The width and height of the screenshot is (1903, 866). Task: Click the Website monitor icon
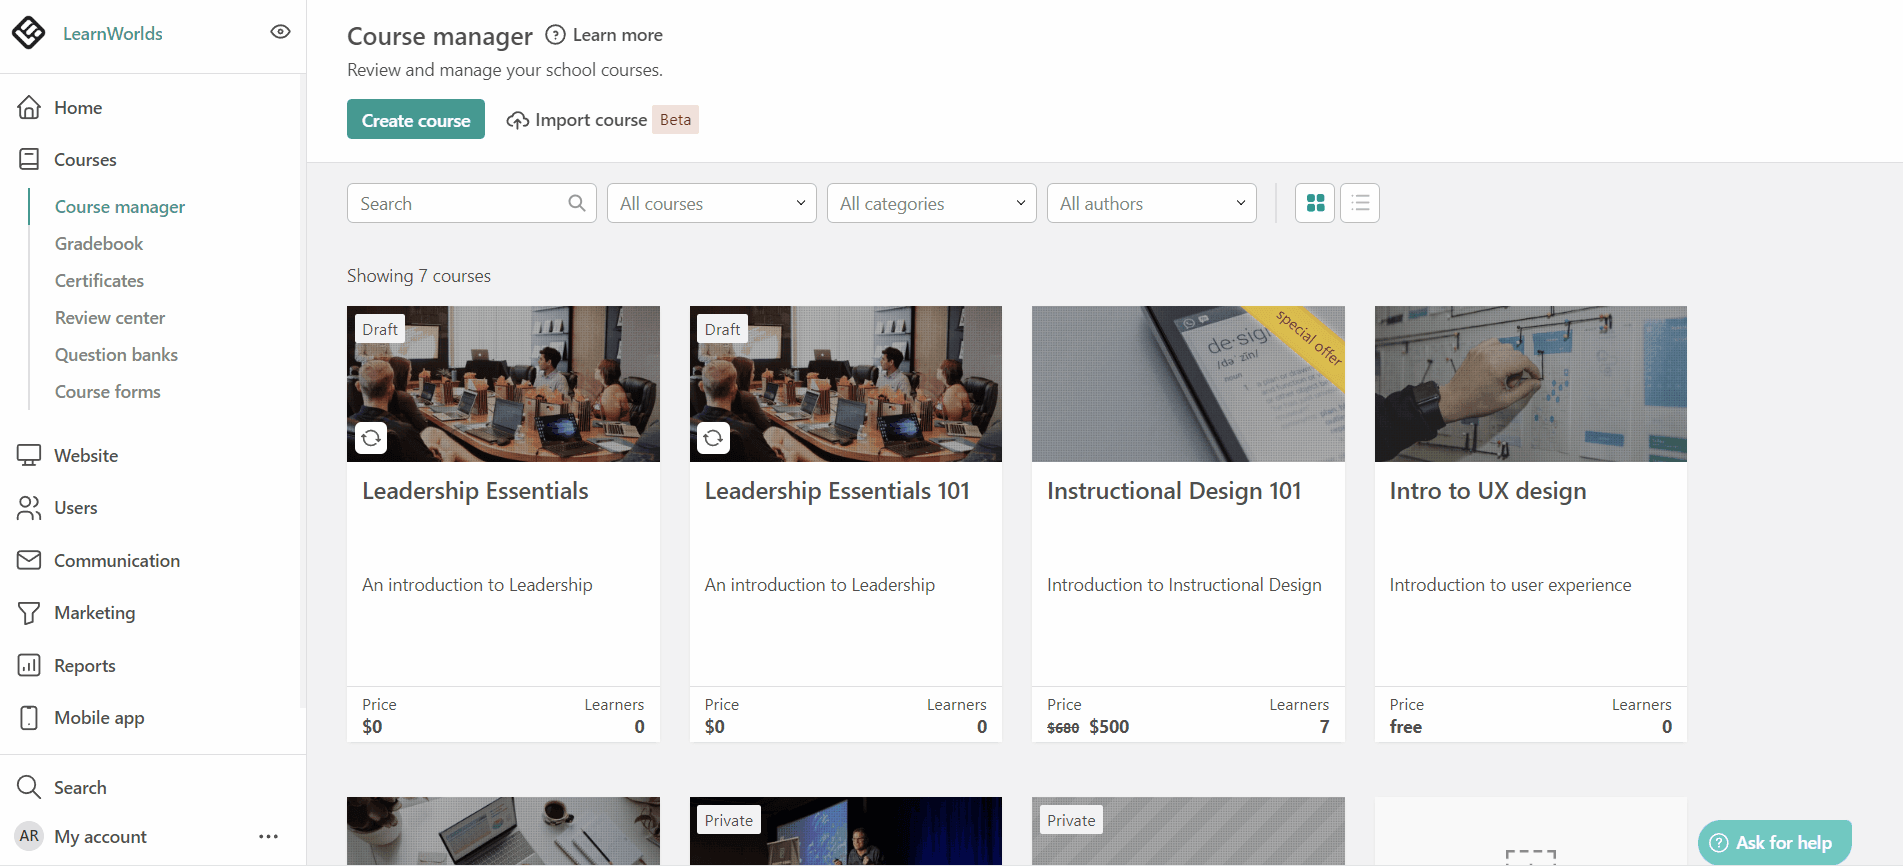coord(29,455)
